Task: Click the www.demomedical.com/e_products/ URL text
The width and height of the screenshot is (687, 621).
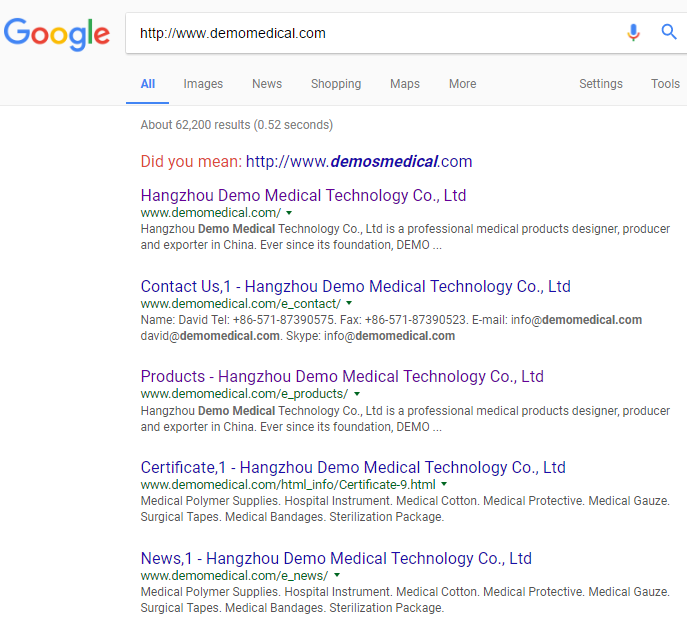Action: tap(244, 394)
